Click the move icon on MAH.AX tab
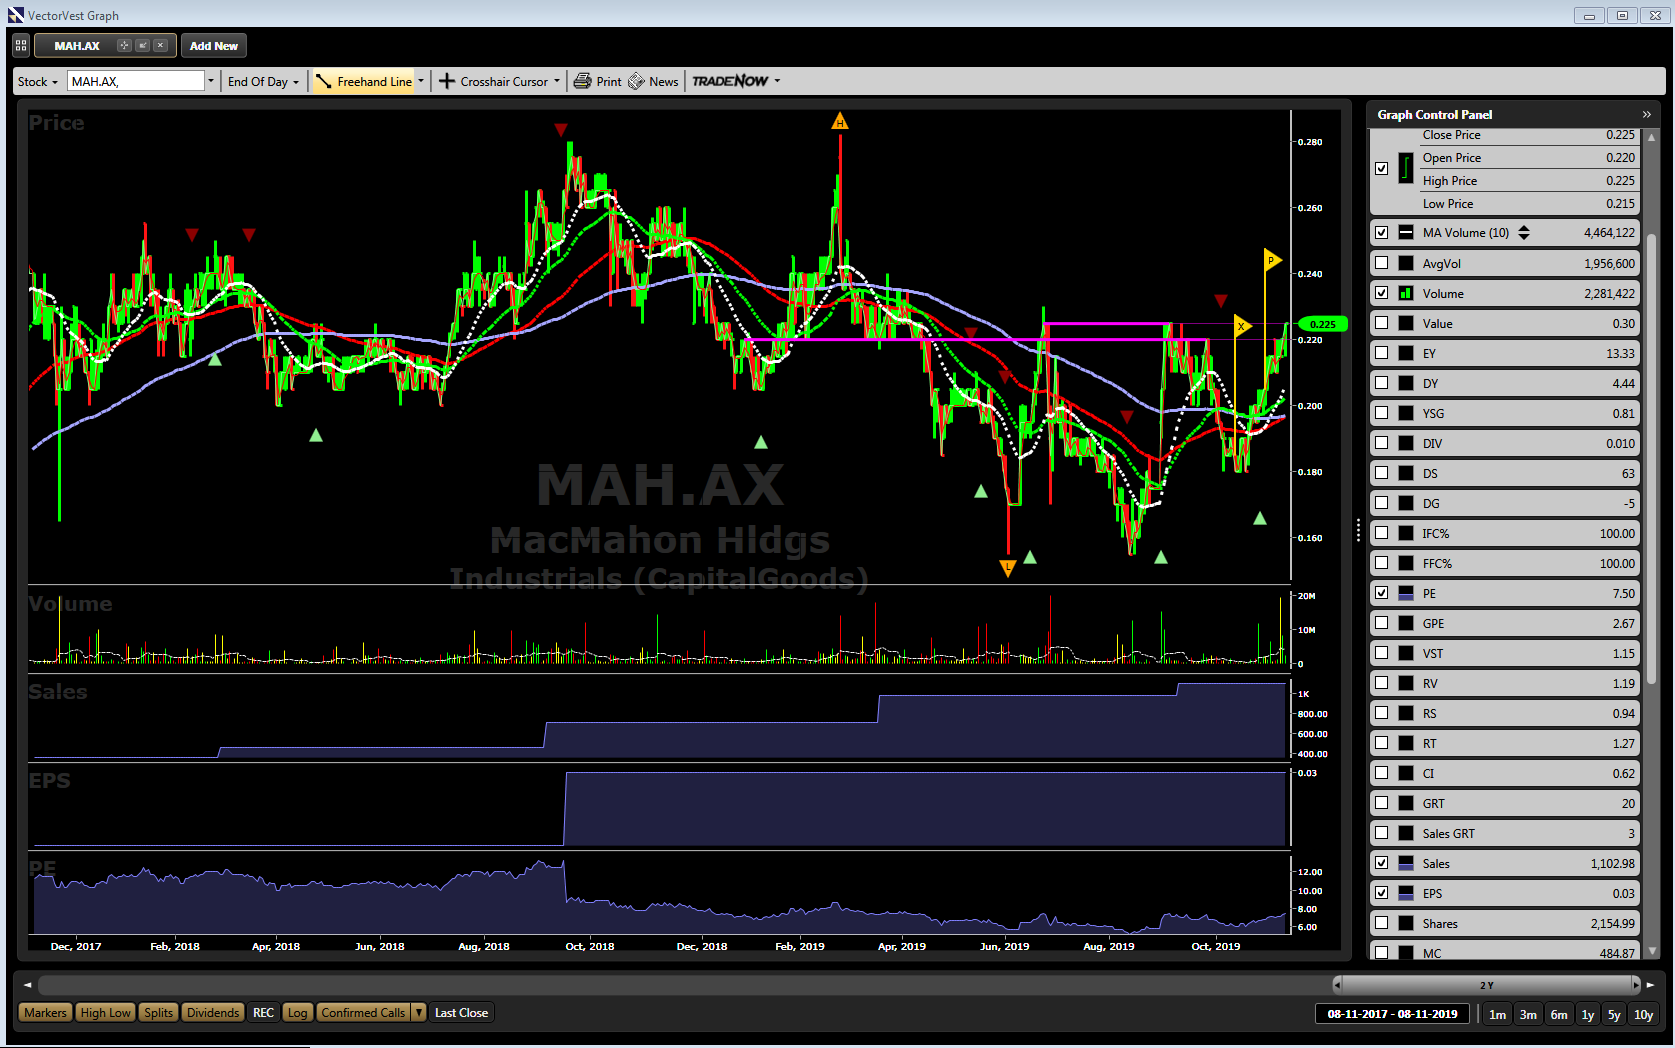The height and width of the screenshot is (1048, 1675). [124, 46]
